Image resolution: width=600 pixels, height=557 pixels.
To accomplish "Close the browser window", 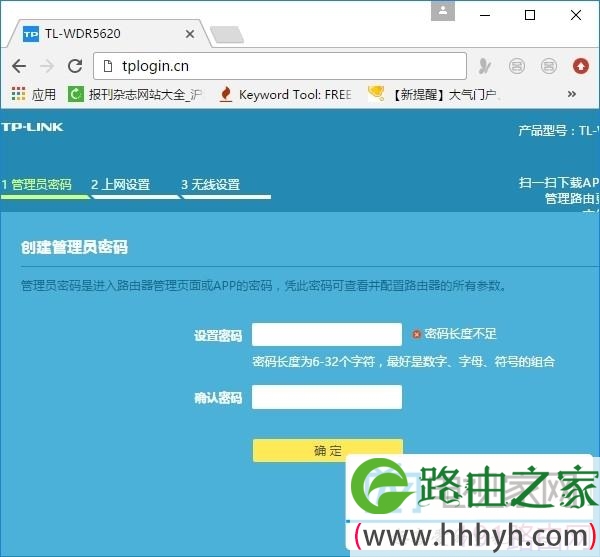I will point(576,15).
